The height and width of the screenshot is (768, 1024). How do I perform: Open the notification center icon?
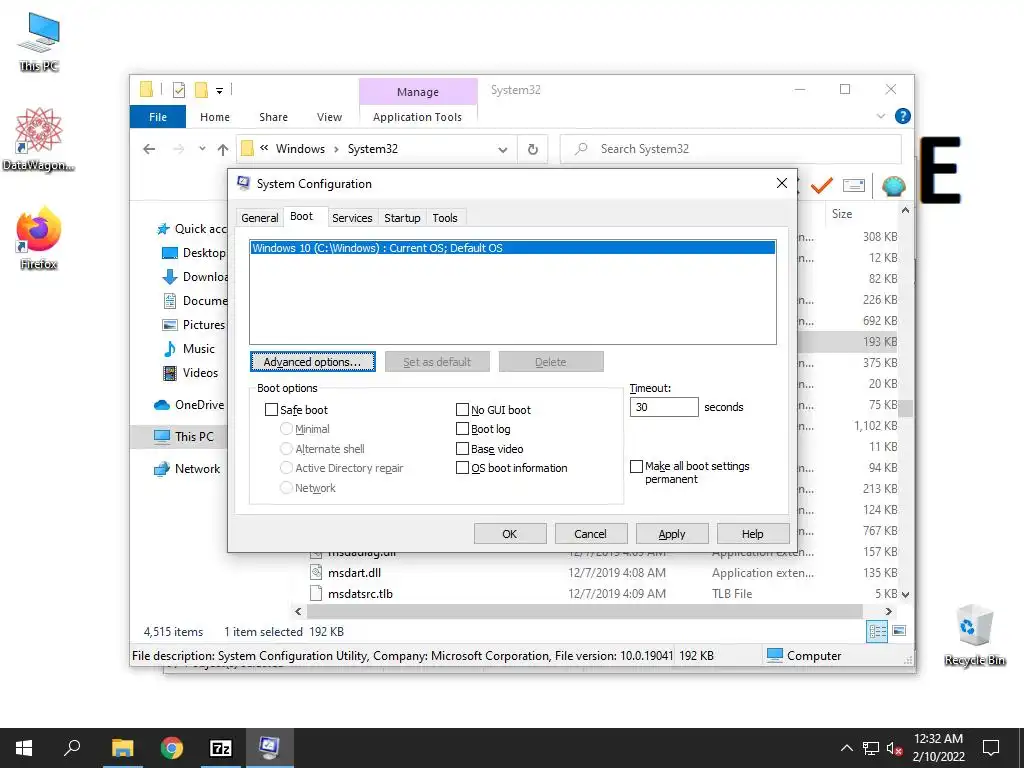tap(991, 748)
